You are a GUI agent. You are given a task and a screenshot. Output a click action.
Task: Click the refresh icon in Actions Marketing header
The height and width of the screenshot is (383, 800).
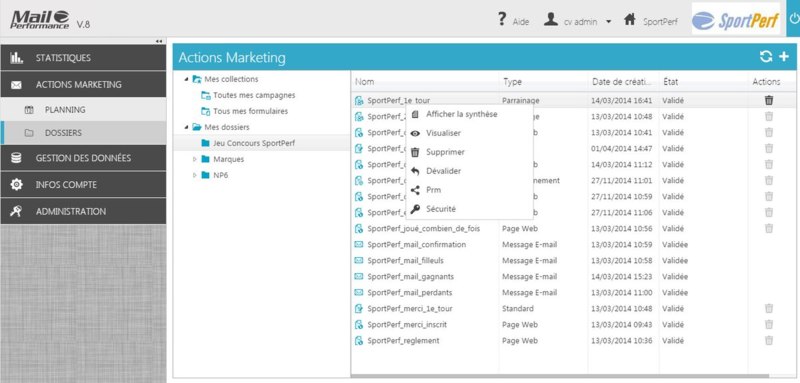(766, 57)
